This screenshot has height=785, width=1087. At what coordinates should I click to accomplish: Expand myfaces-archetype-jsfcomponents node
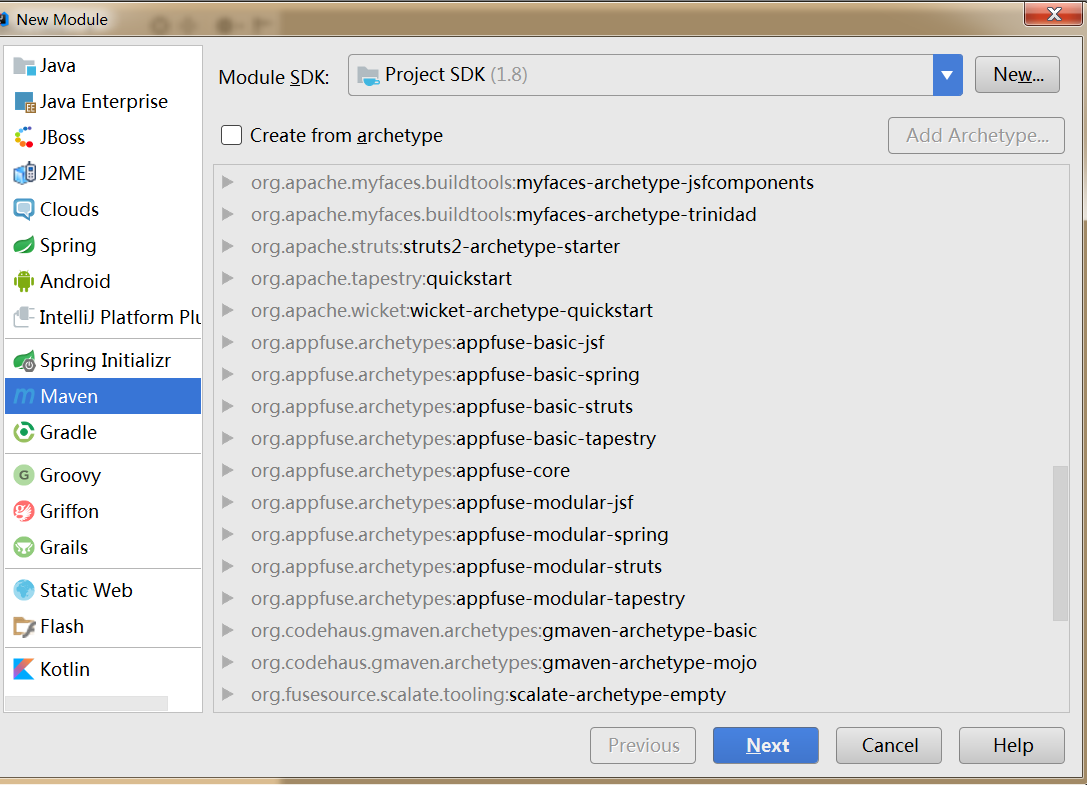pos(227,182)
